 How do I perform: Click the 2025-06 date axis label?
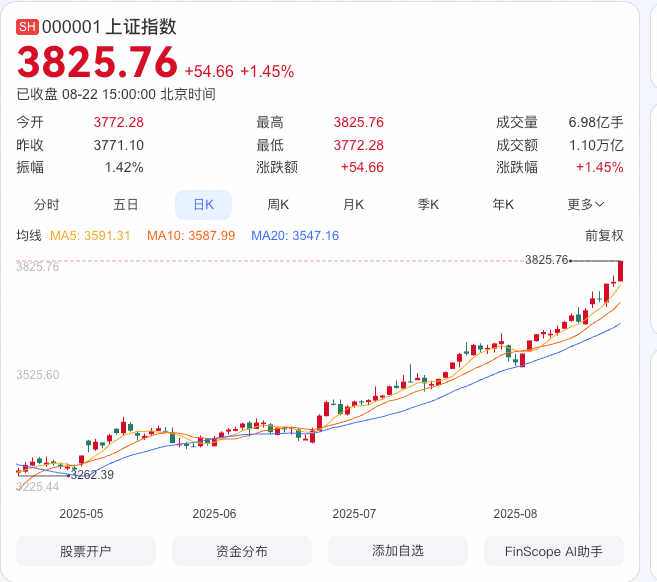pyautogui.click(x=214, y=514)
